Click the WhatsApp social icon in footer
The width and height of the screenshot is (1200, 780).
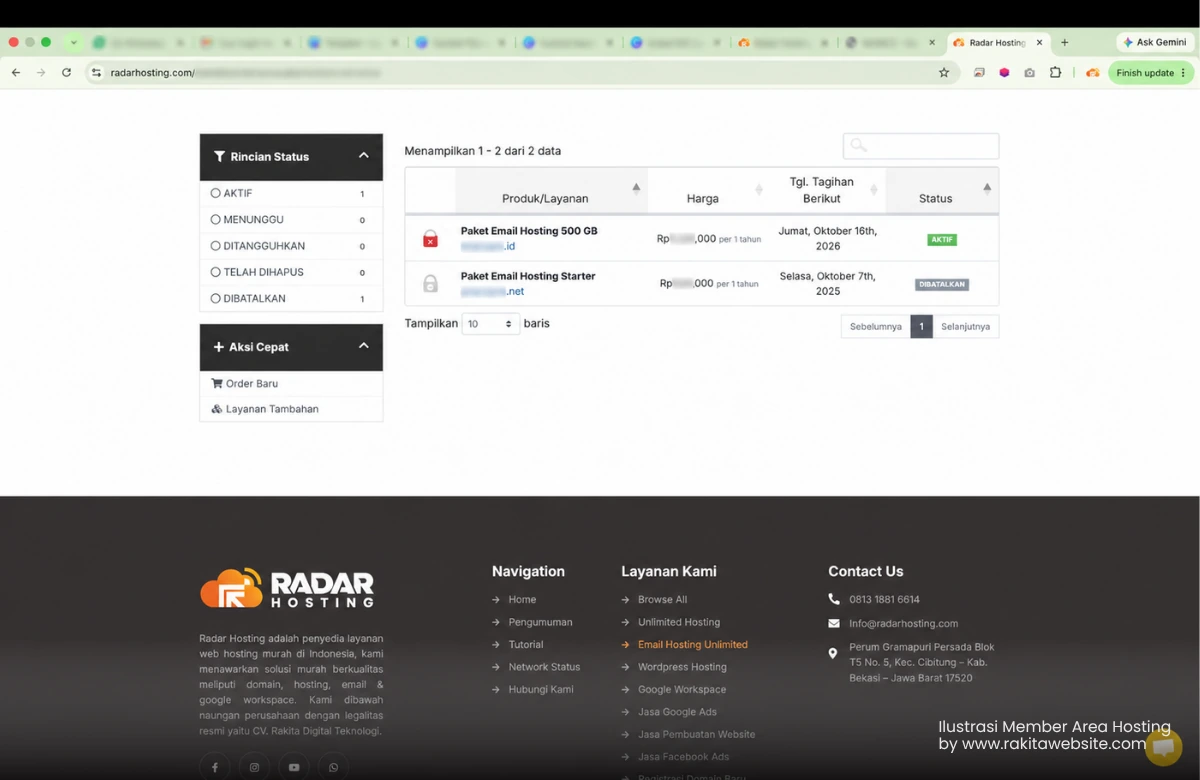pyautogui.click(x=333, y=767)
